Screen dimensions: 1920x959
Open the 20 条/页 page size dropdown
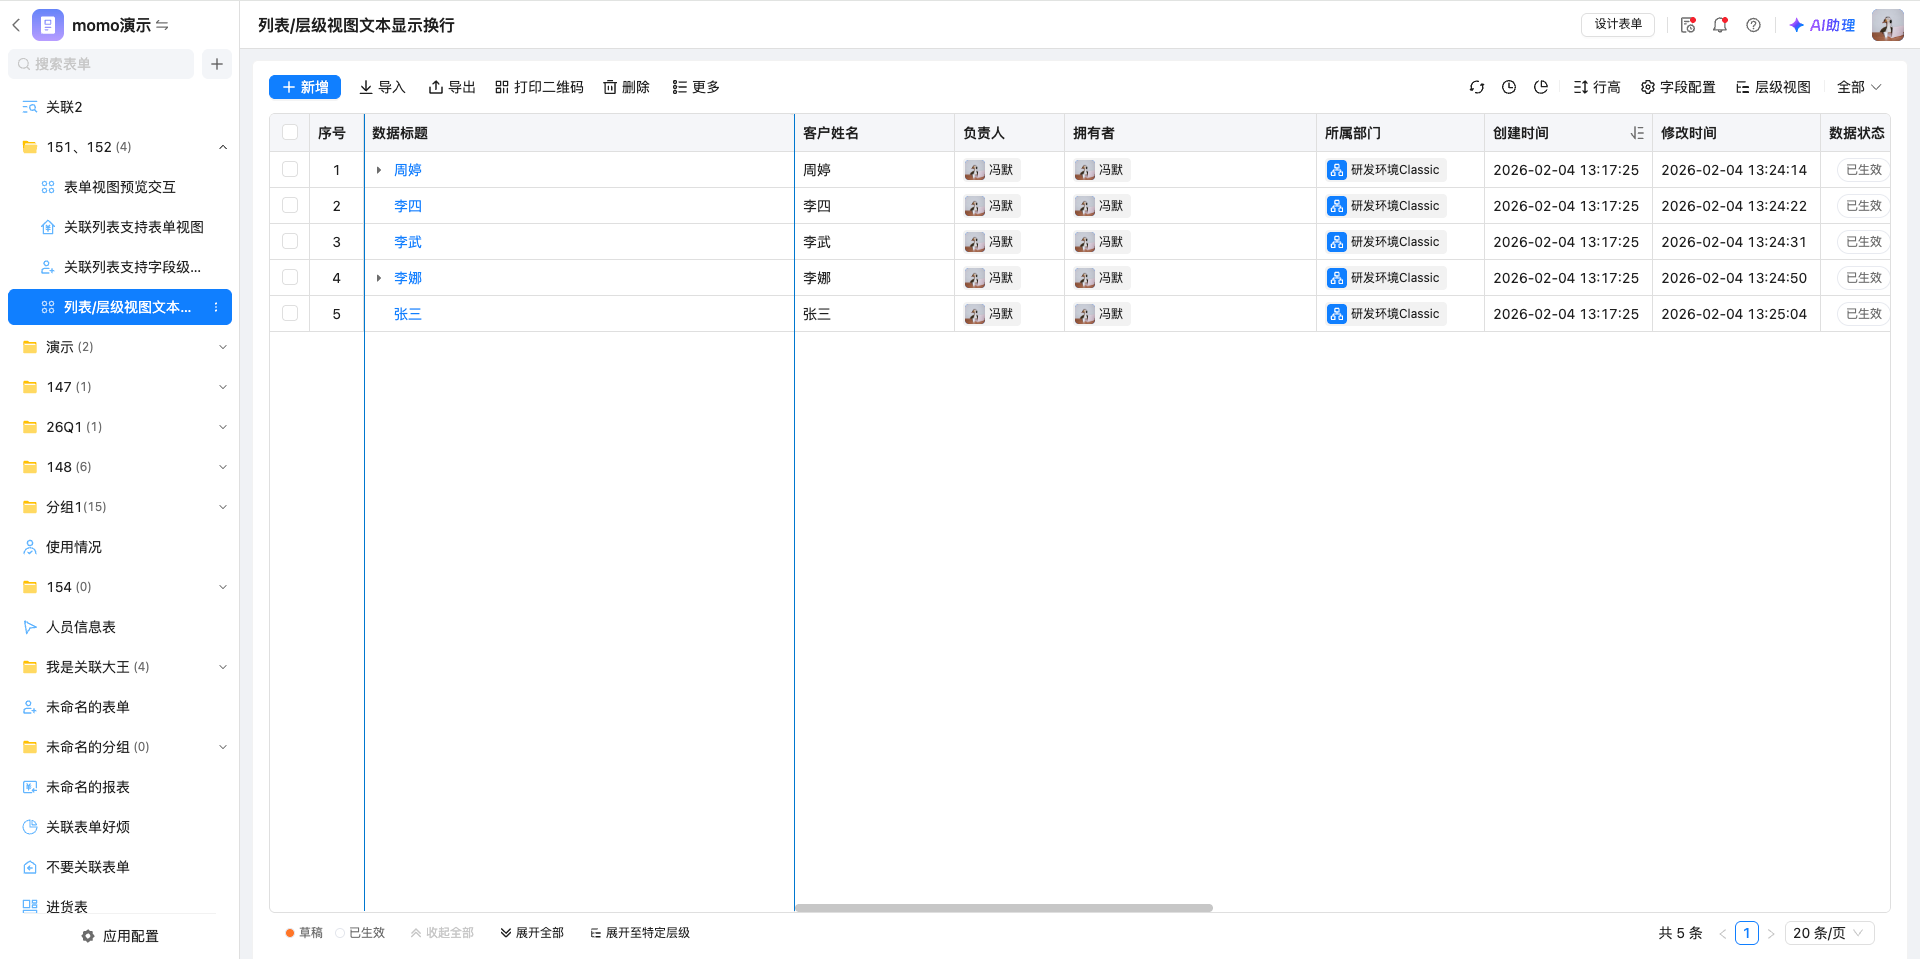click(1830, 933)
